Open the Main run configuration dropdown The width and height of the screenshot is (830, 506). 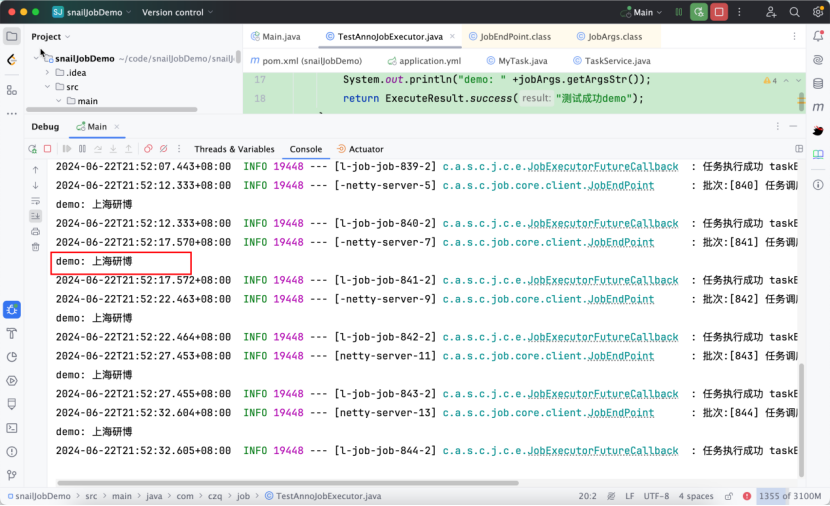641,12
